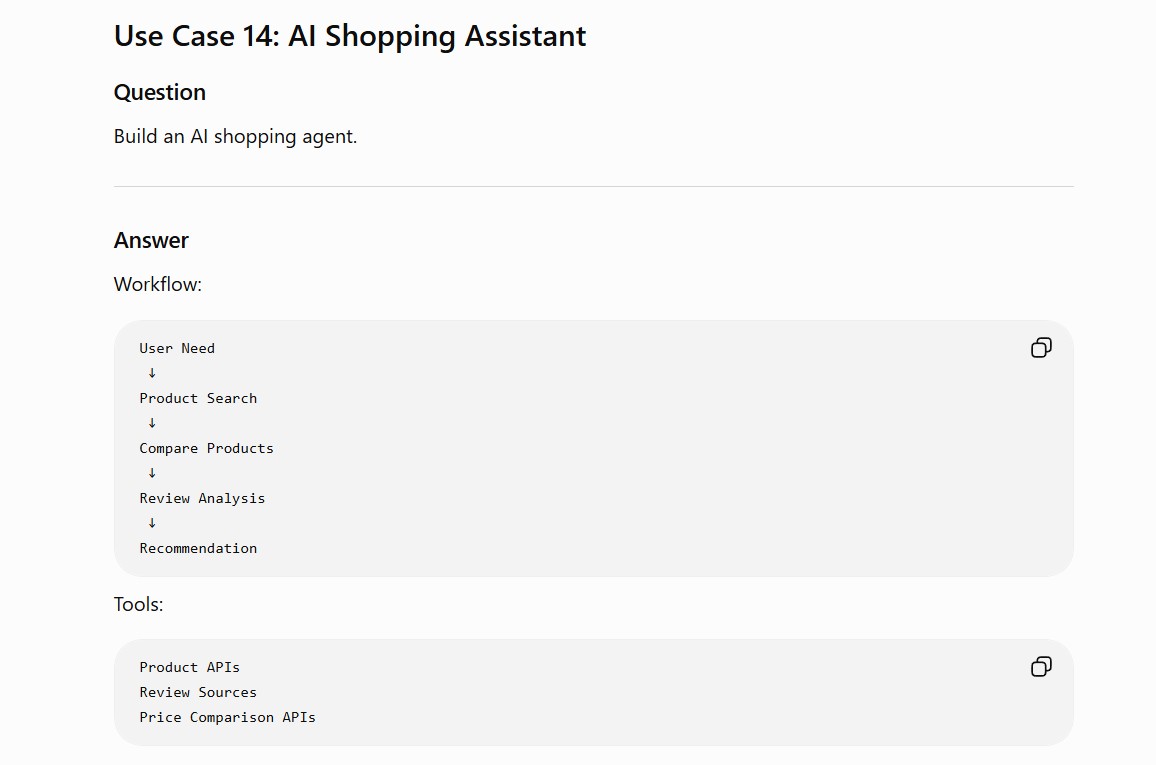Click the arrow above 'Recommendation'
This screenshot has height=765, width=1156.
coord(152,523)
